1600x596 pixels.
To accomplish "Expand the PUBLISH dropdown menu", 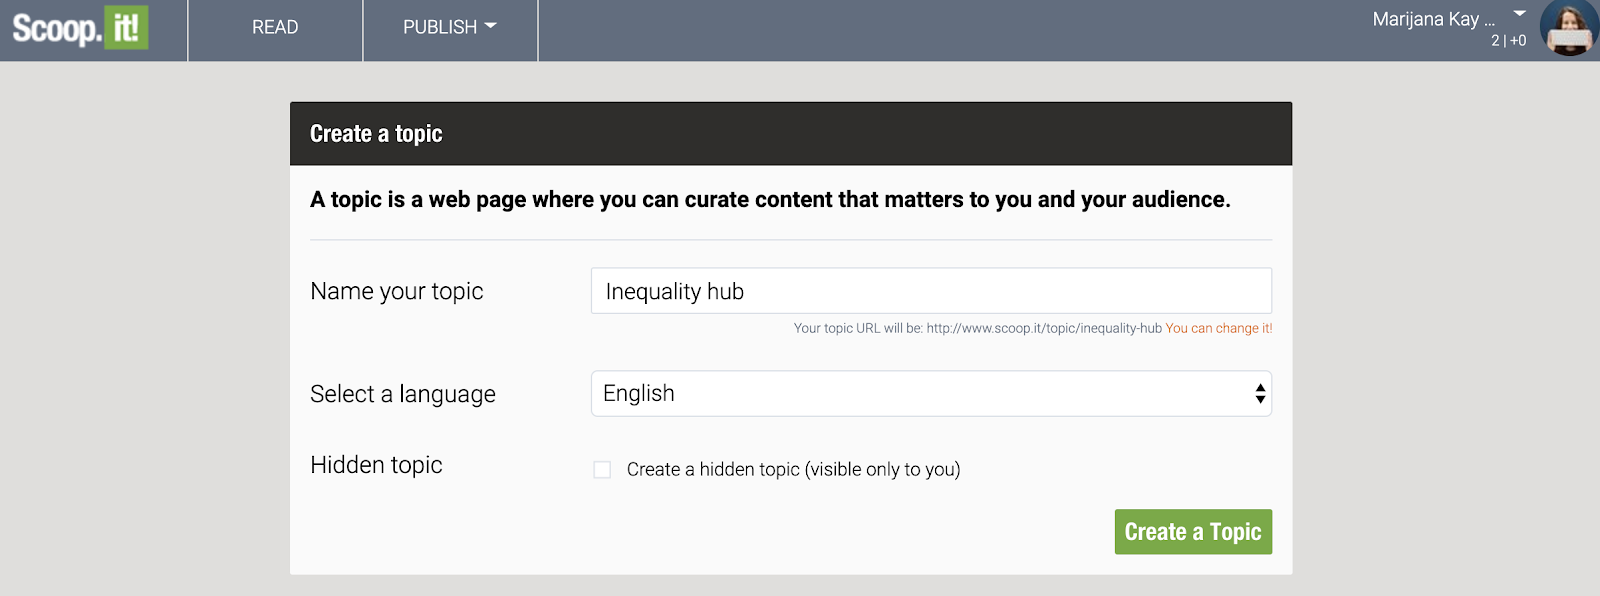I will tap(450, 28).
